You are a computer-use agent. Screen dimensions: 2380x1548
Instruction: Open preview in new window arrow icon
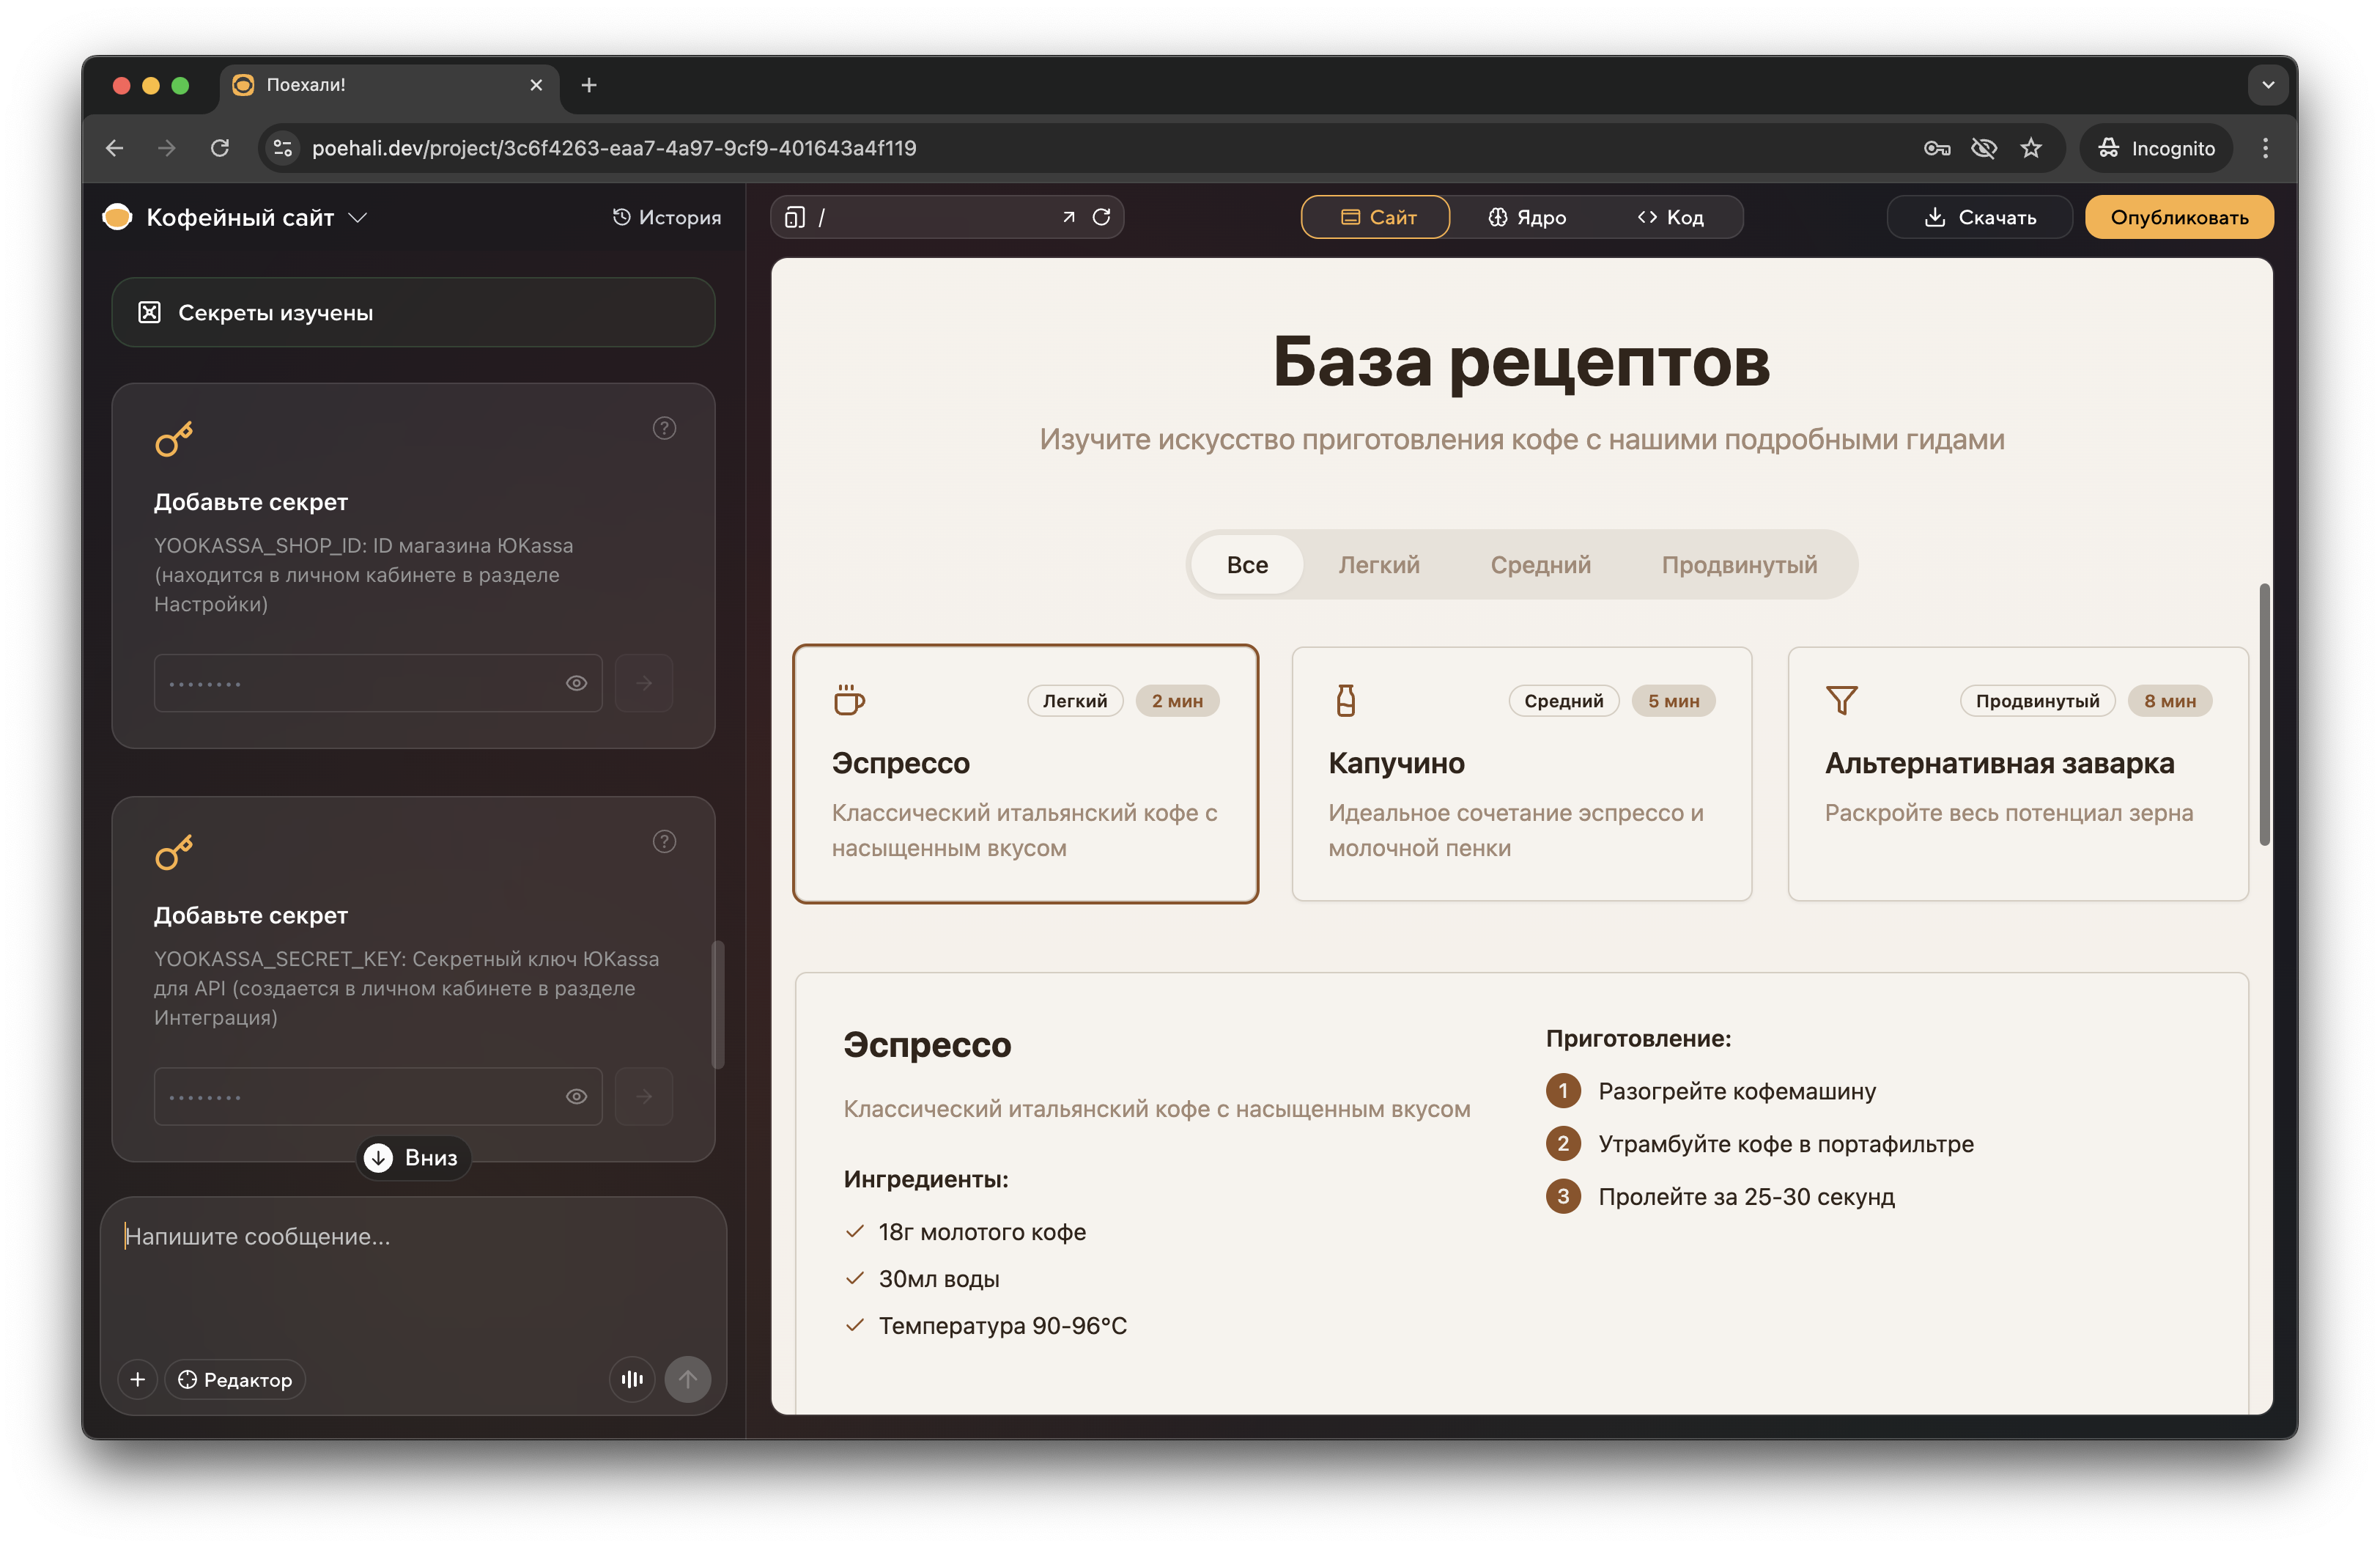tap(1068, 217)
